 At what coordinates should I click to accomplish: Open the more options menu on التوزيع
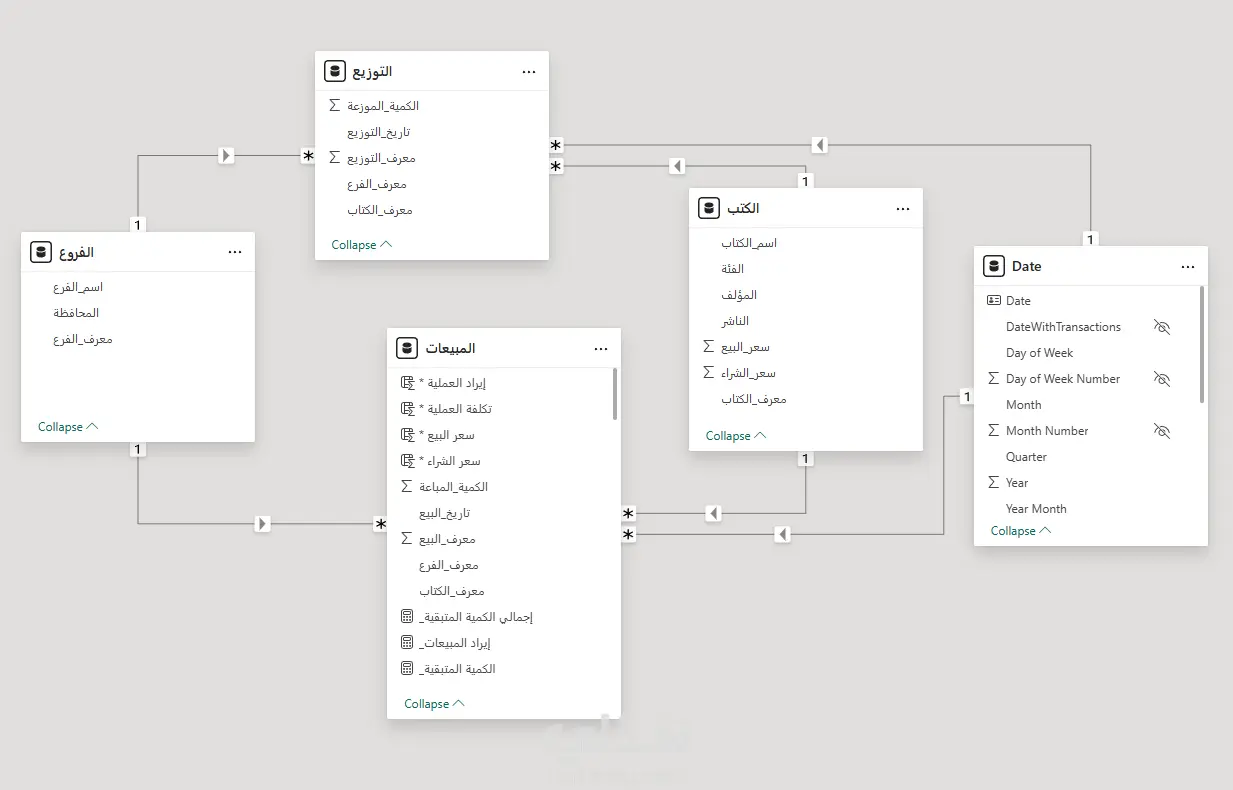click(529, 72)
